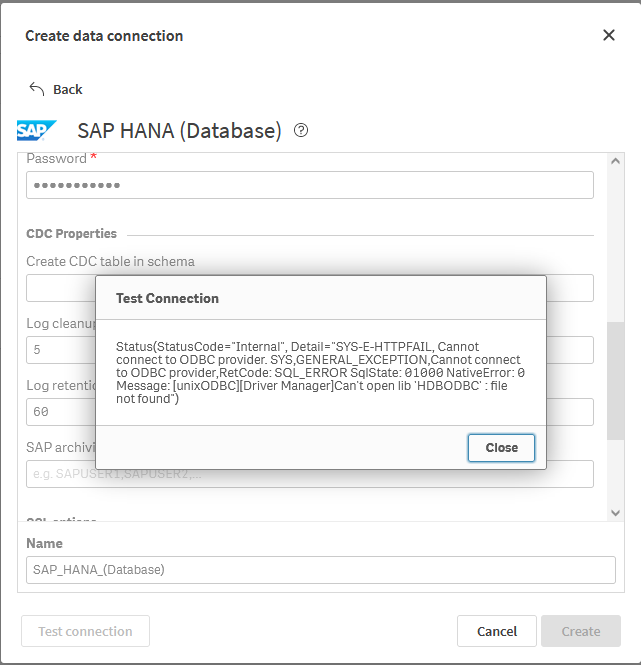Viewport: 641px width, 665px height.
Task: Click the Test connection button
Action: click(x=85, y=631)
